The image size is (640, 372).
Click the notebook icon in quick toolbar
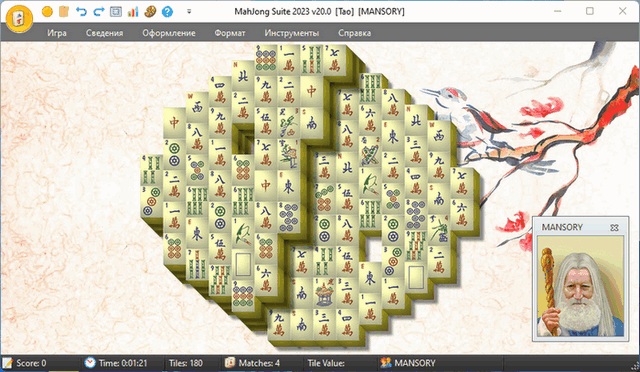(64, 11)
